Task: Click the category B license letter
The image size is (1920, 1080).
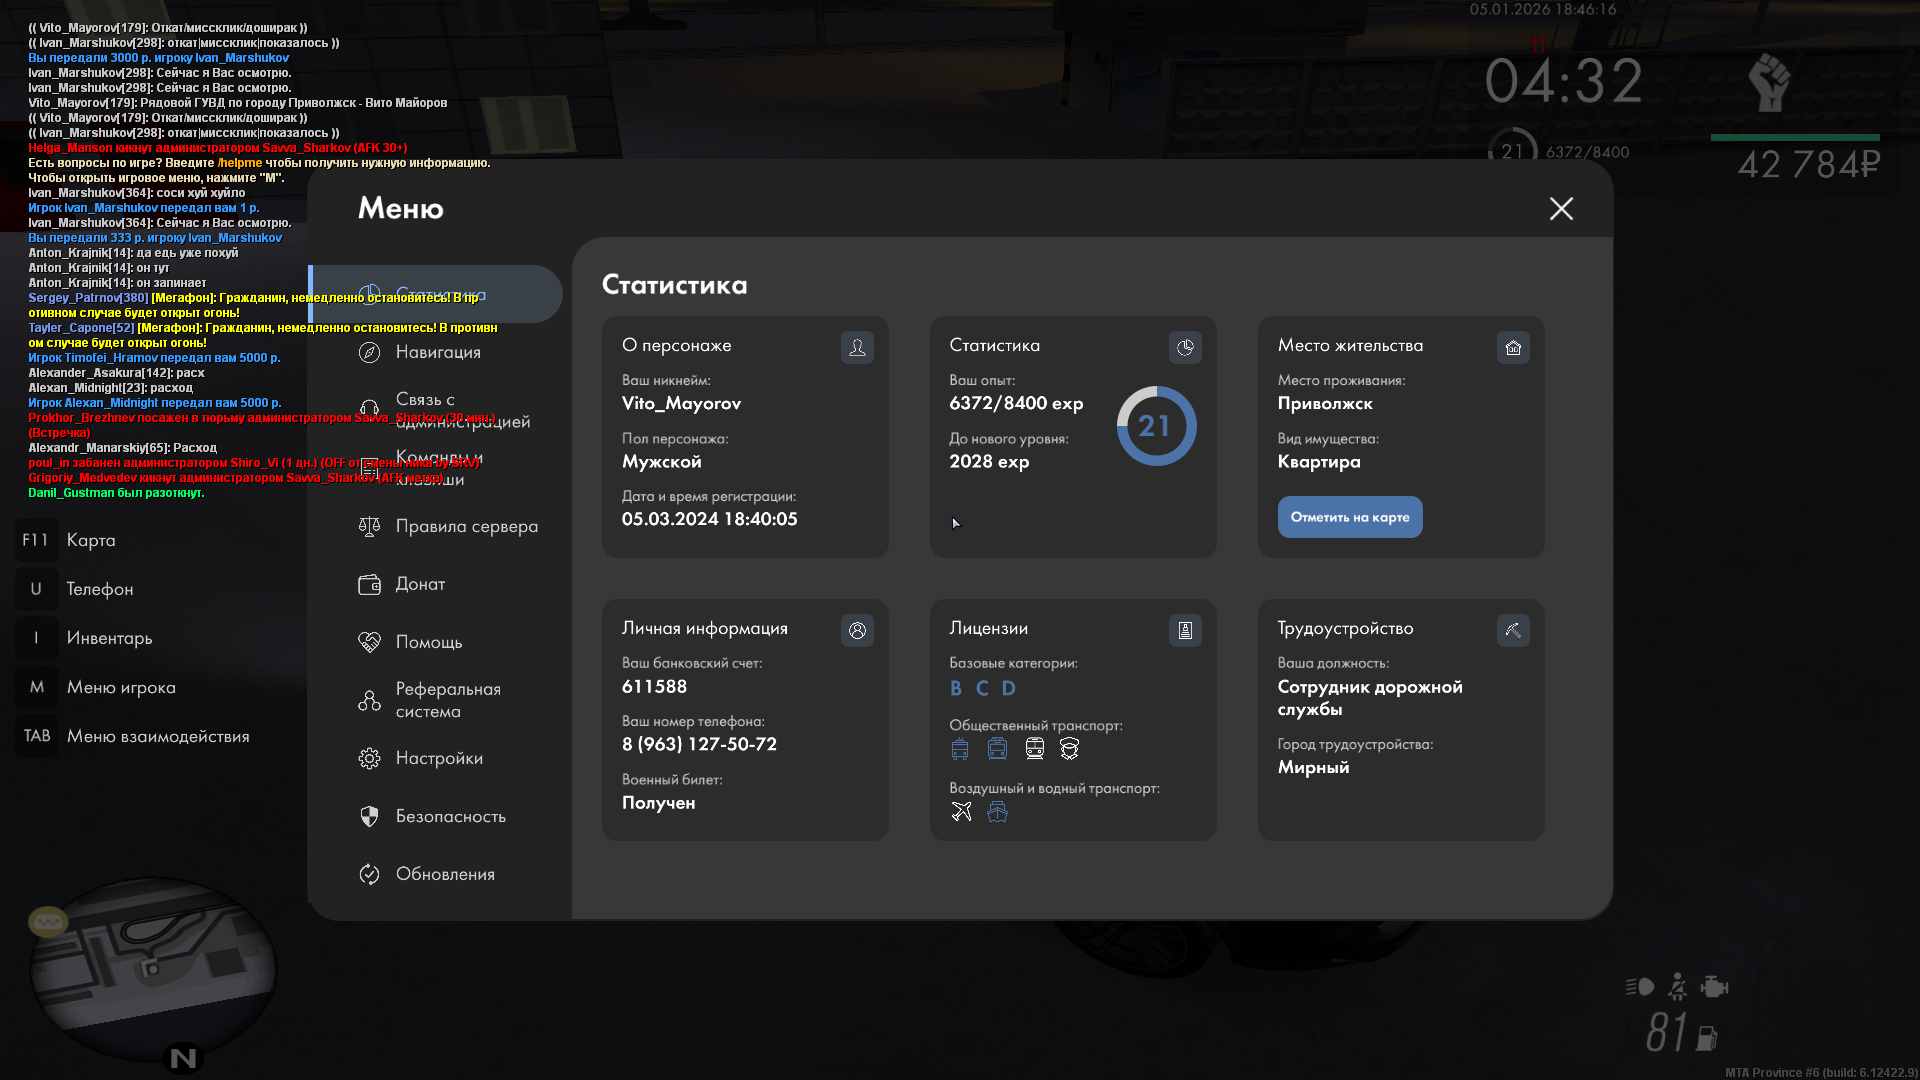Action: 956,688
